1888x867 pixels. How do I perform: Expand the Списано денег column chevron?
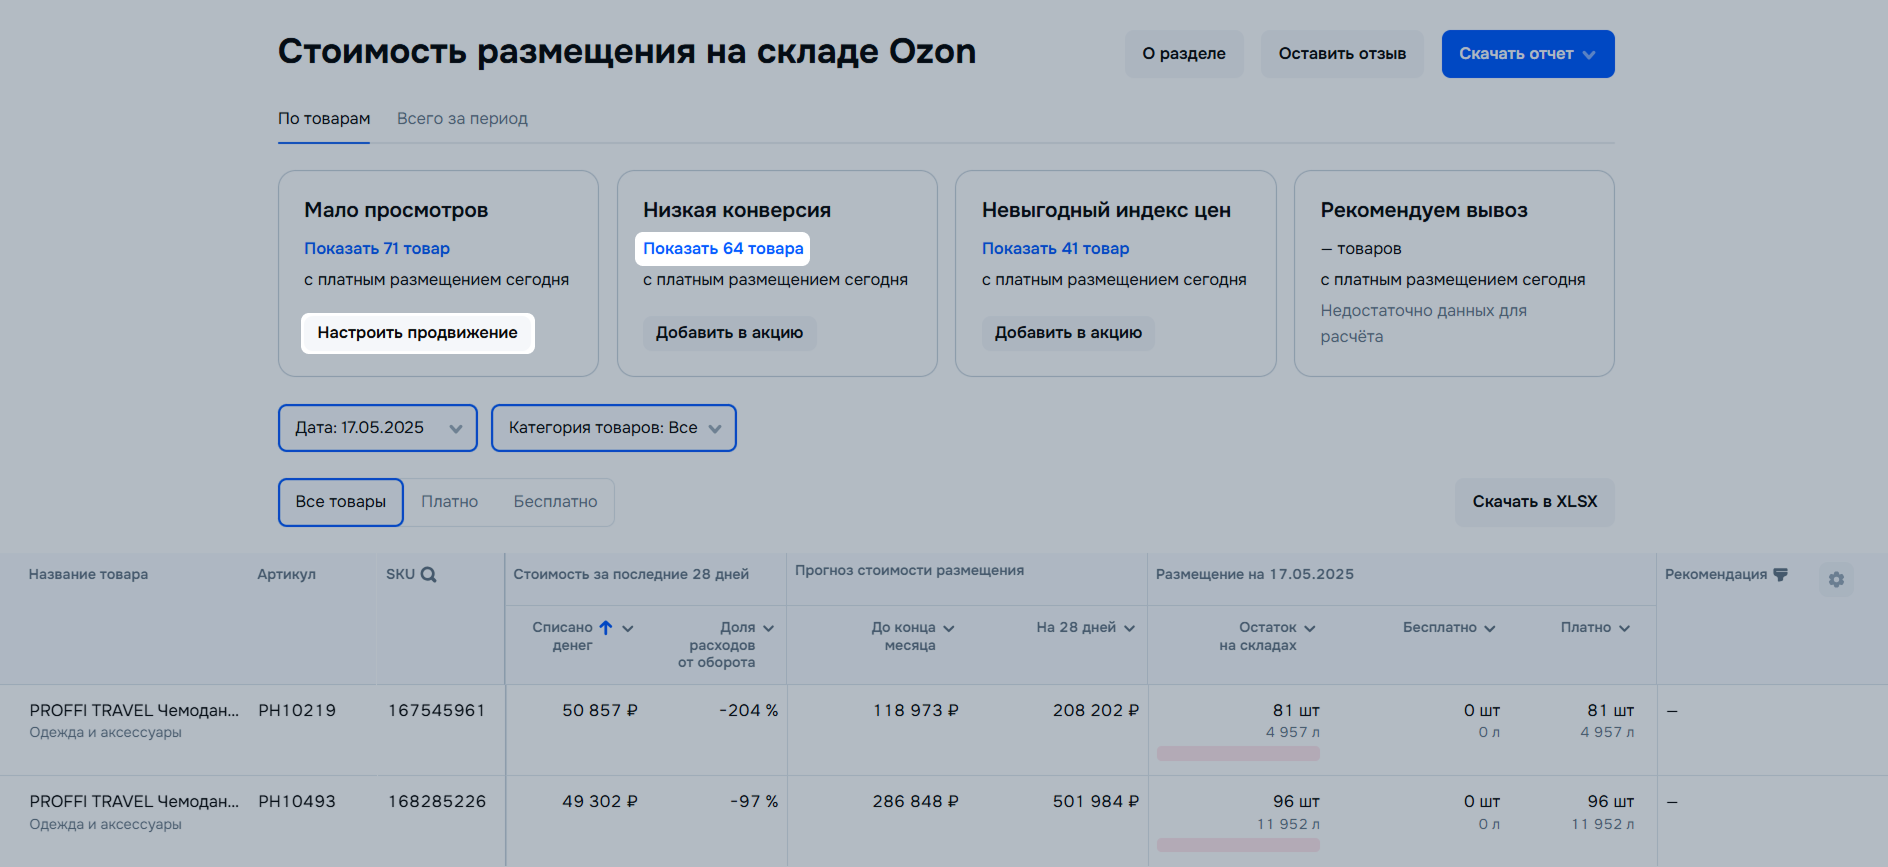click(x=628, y=629)
